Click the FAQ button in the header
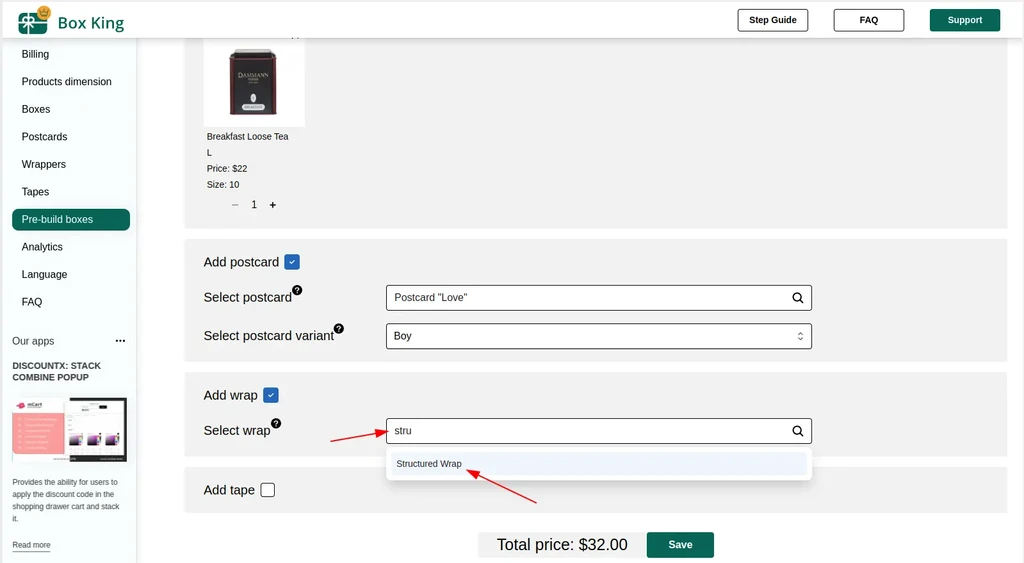This screenshot has height=563, width=1024. [x=869, y=20]
